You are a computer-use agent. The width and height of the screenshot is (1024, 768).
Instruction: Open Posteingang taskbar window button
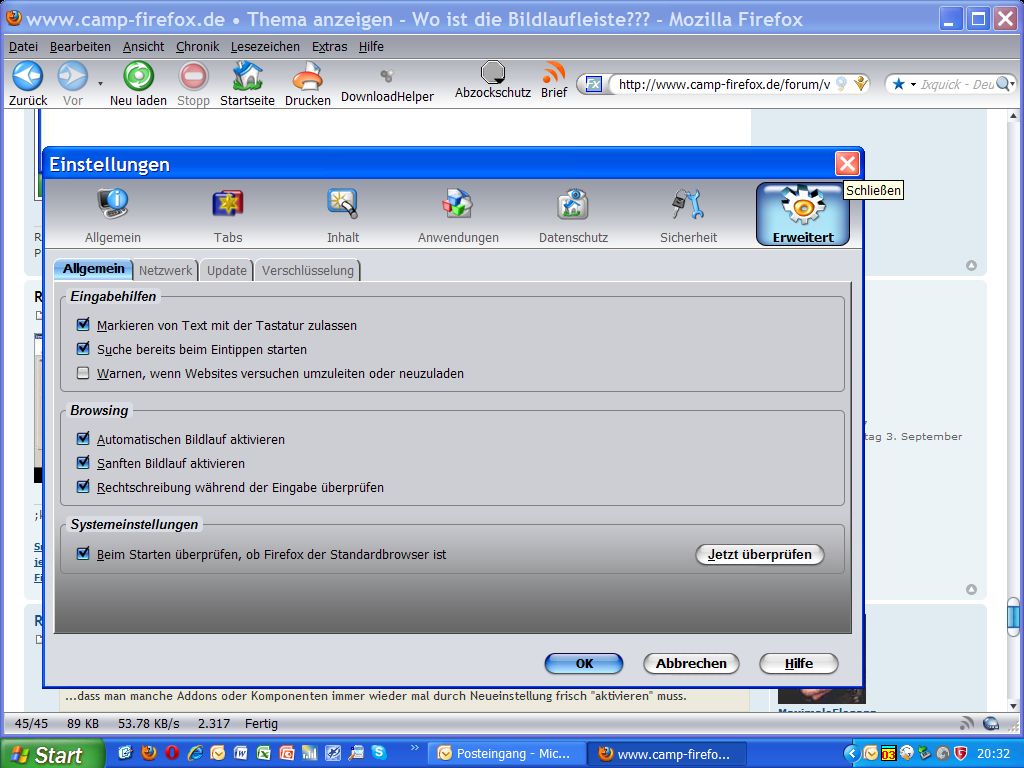pyautogui.click(x=505, y=754)
